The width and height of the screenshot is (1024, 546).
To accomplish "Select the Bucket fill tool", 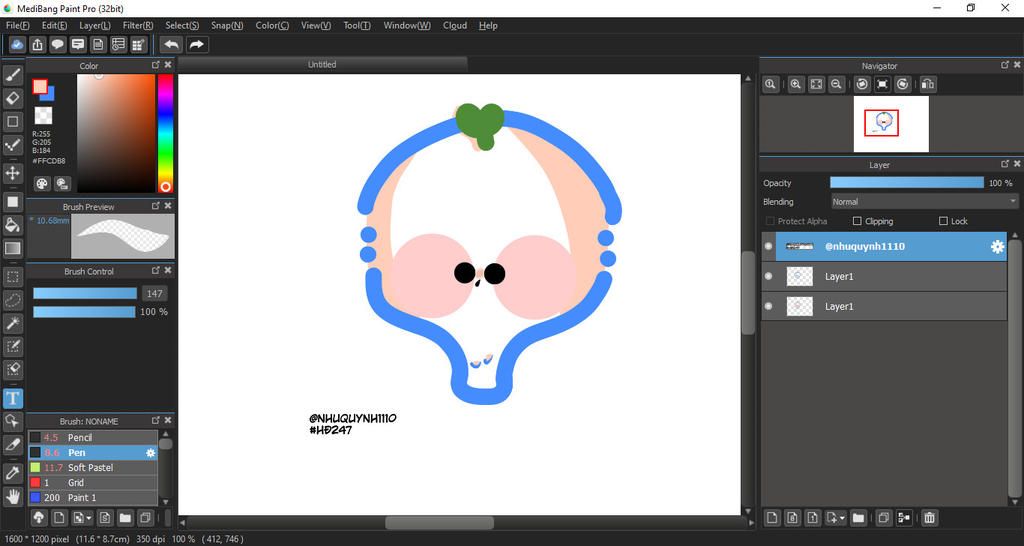I will (12, 225).
